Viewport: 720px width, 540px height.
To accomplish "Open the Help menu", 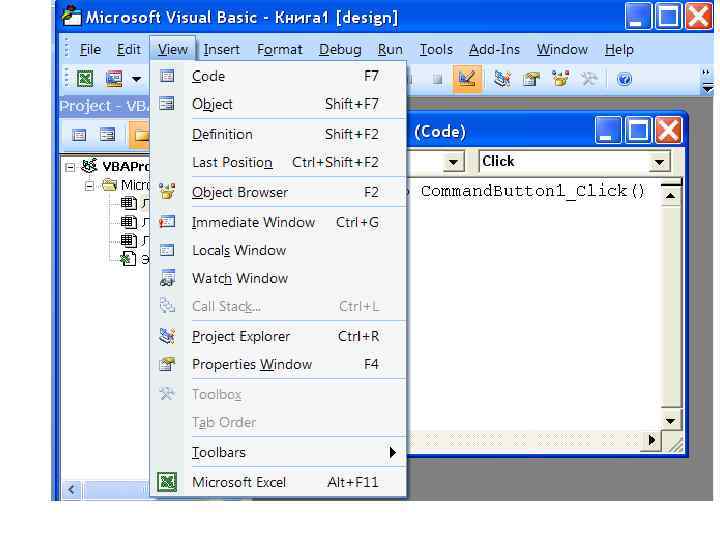I will [x=619, y=50].
